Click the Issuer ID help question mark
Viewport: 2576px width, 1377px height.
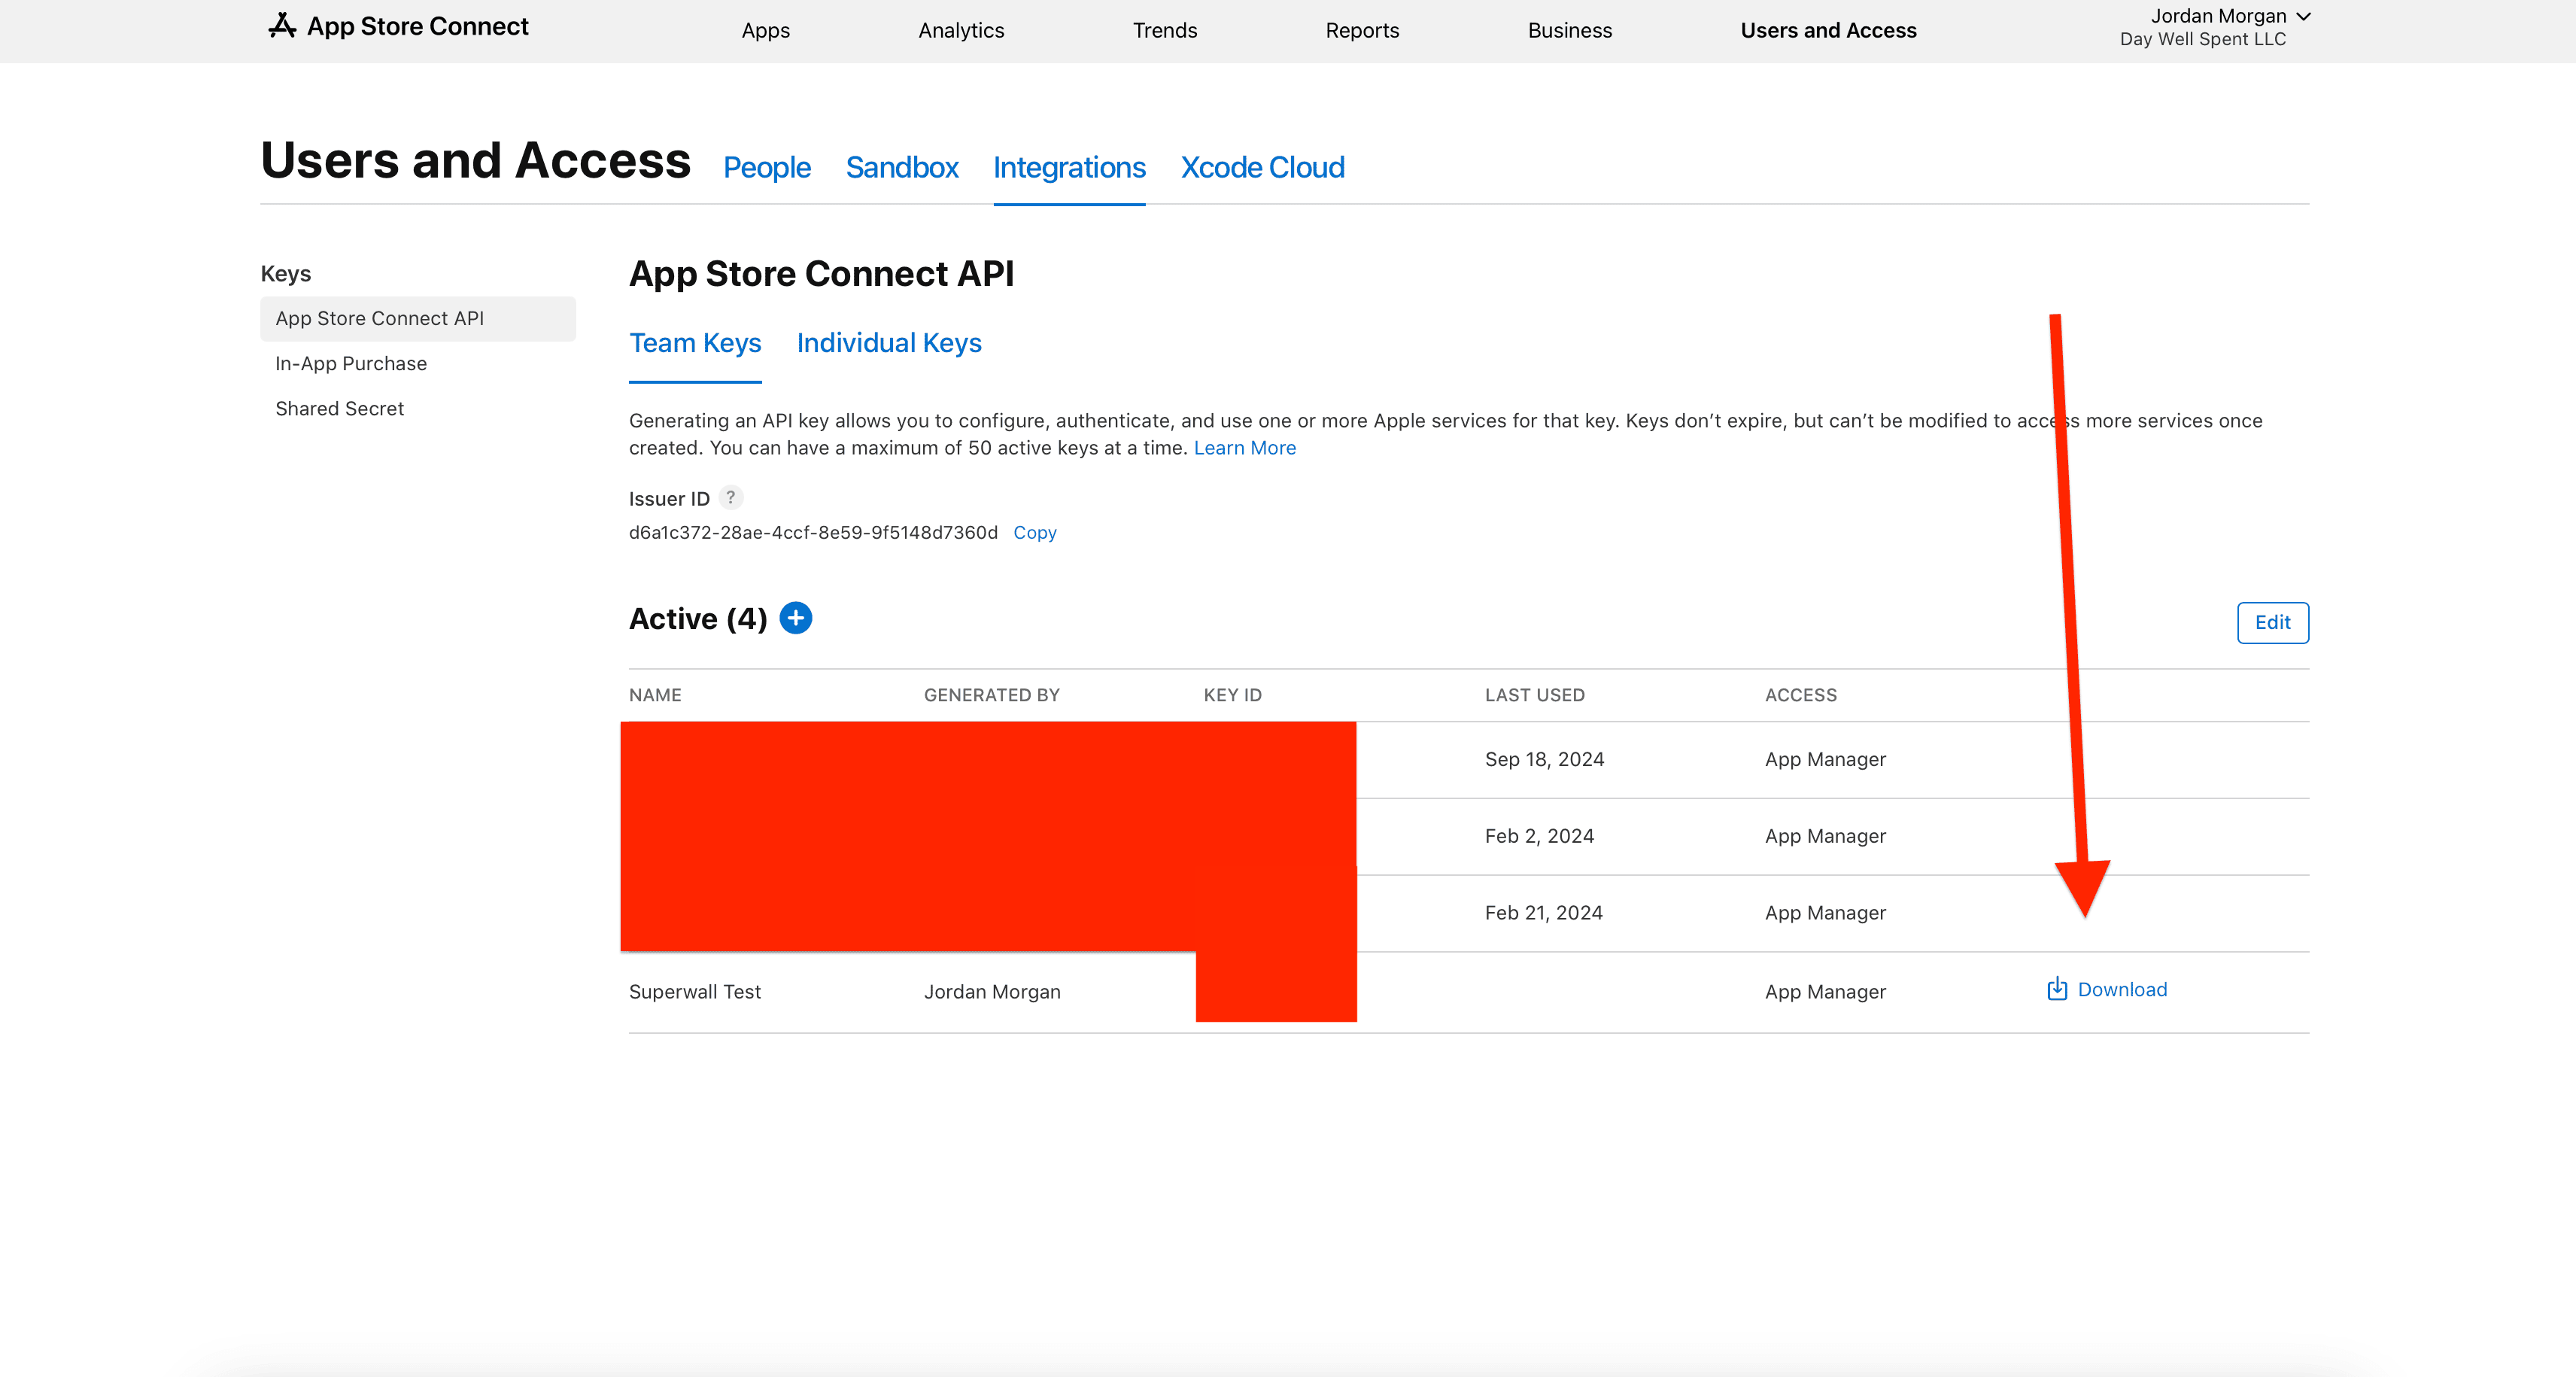click(731, 497)
